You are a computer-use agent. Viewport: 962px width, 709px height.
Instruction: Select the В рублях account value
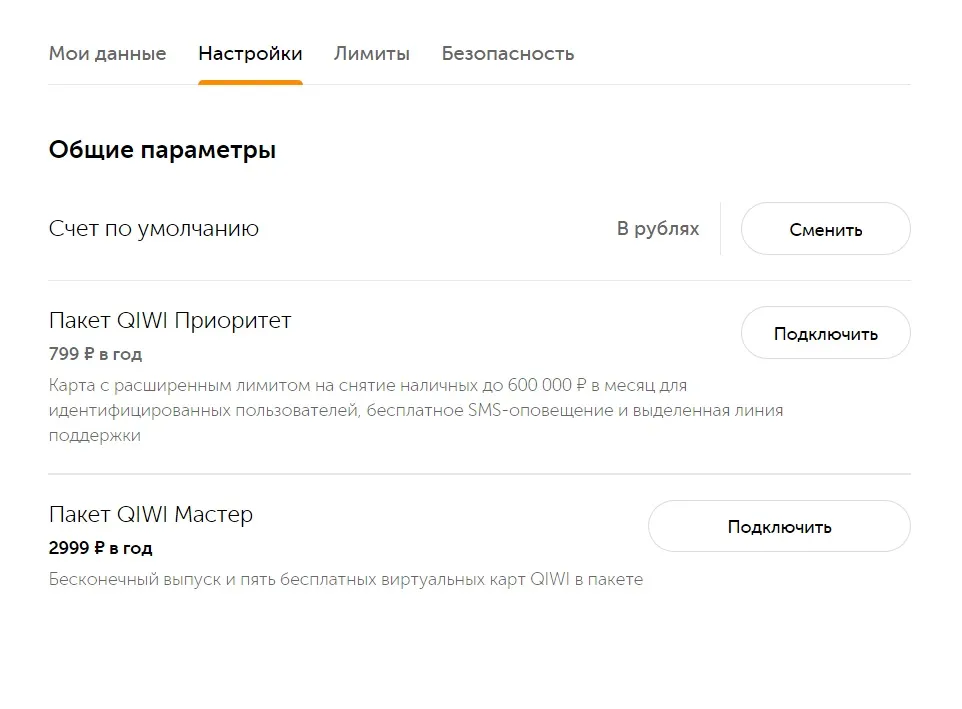coord(658,229)
